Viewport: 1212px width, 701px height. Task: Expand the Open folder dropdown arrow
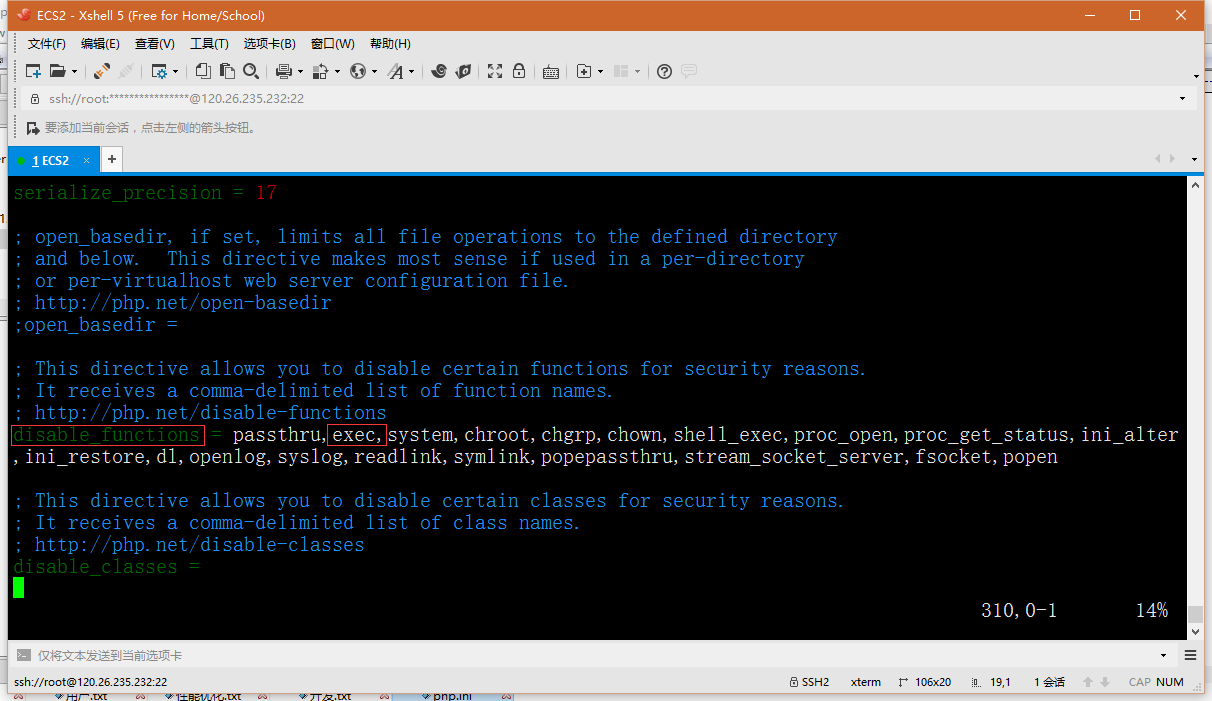(x=74, y=72)
